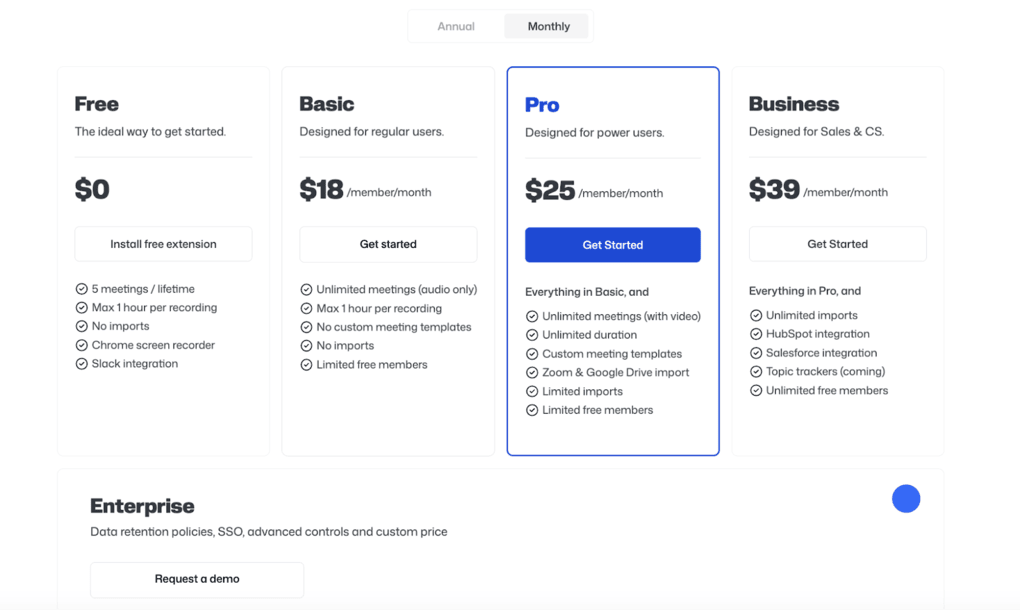Click the checkmark icon beside HubSpot integration
Image resolution: width=1020 pixels, height=610 pixels.
[x=756, y=334]
